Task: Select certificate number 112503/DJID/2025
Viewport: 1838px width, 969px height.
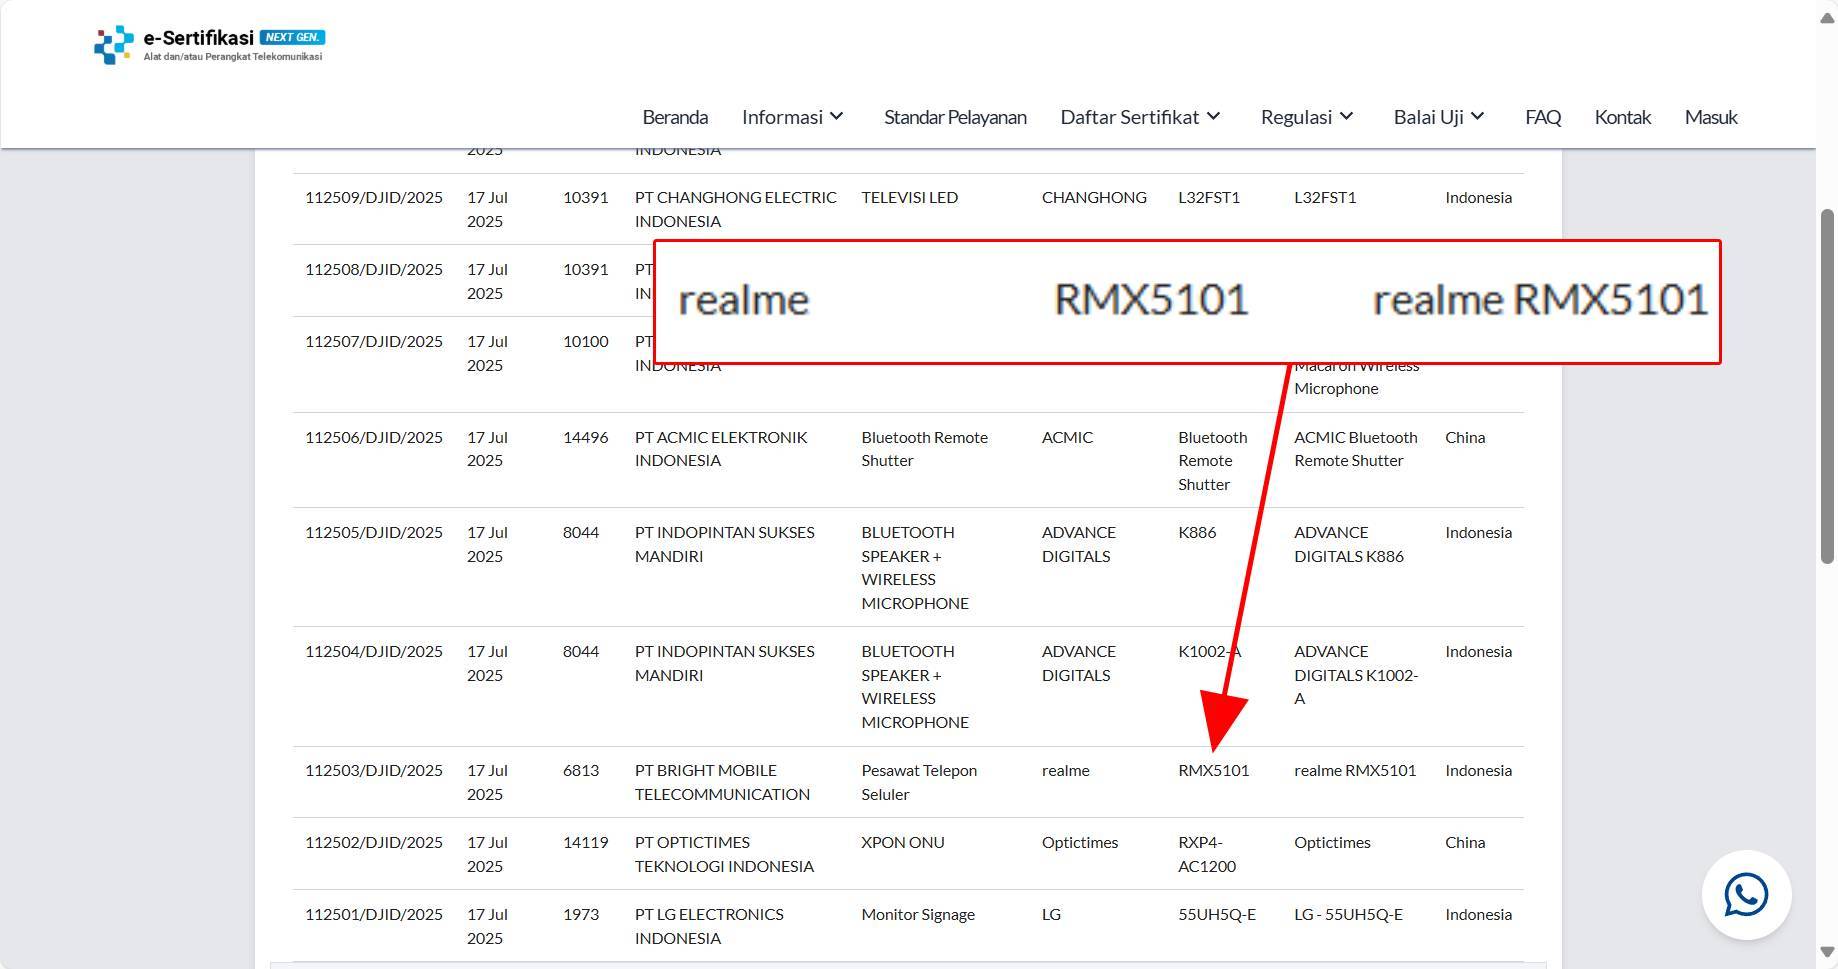Action: click(x=374, y=770)
